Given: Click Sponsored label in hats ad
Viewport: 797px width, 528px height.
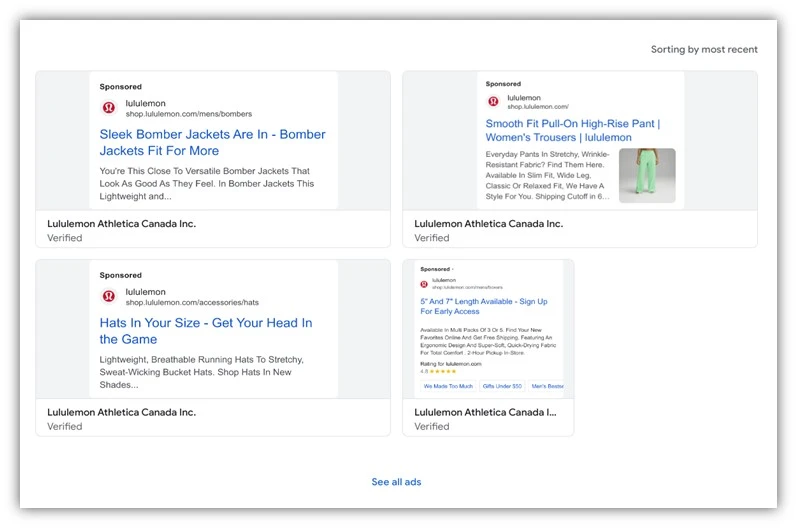Looking at the screenshot, I should (x=120, y=275).
